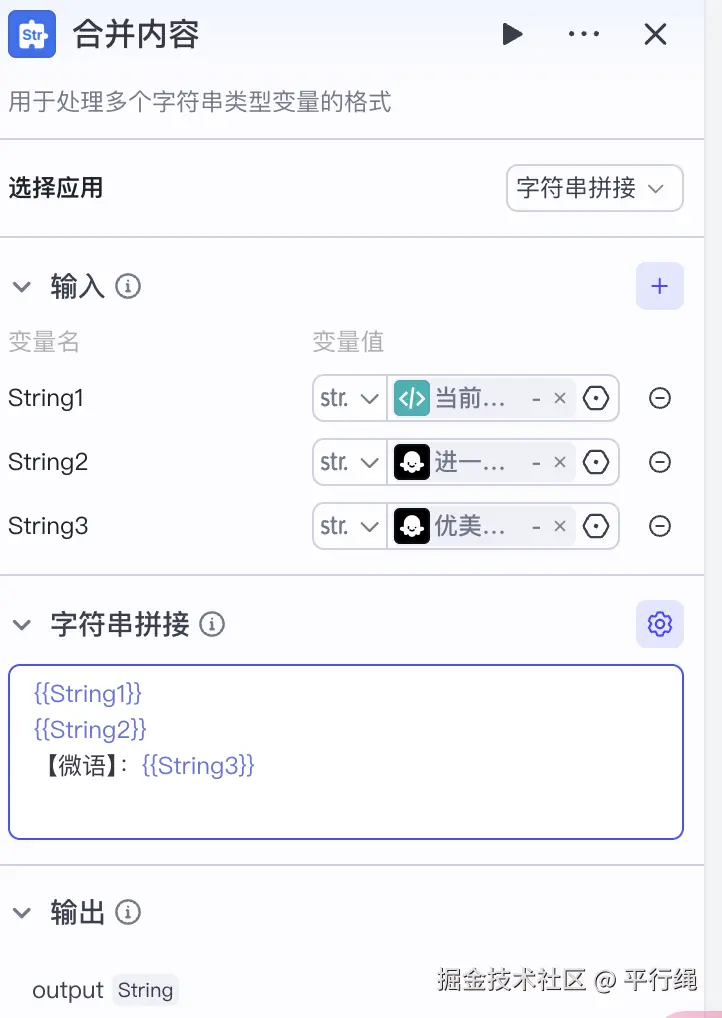Image resolution: width=722 pixels, height=1018 pixels.
Task: Clear the 进一… reference value on String2
Action: pyautogui.click(x=560, y=462)
